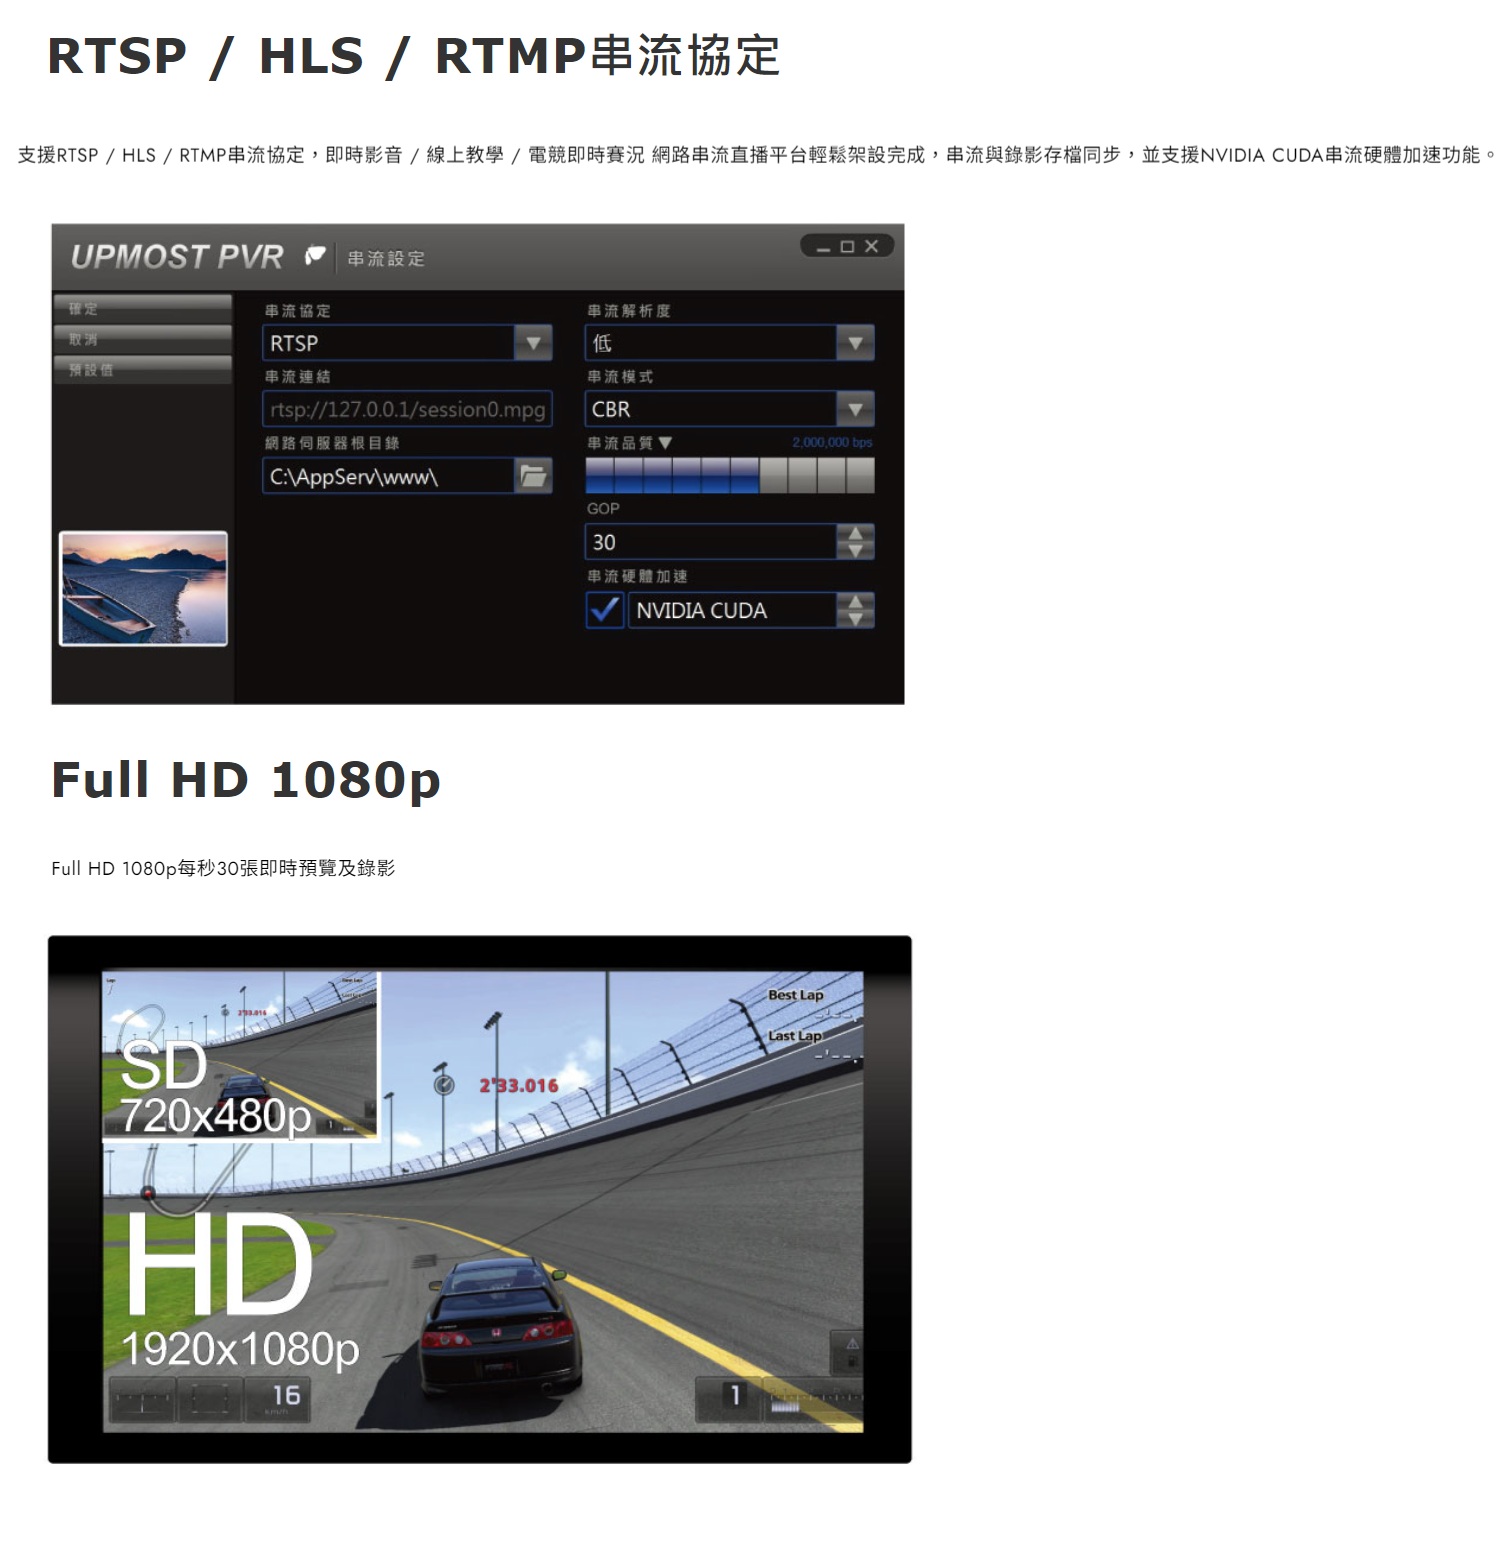Select the lake boat preview thumbnail
This screenshot has width=1500, height=1558.
pyautogui.click(x=144, y=588)
